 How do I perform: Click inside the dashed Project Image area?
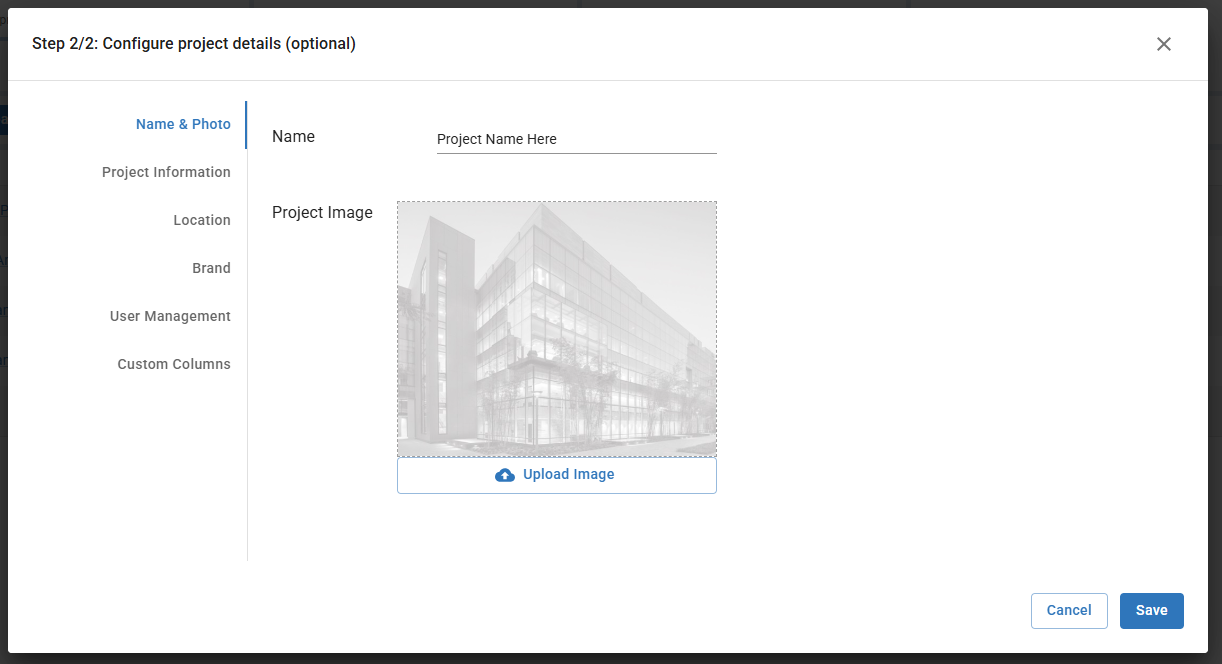click(x=556, y=328)
